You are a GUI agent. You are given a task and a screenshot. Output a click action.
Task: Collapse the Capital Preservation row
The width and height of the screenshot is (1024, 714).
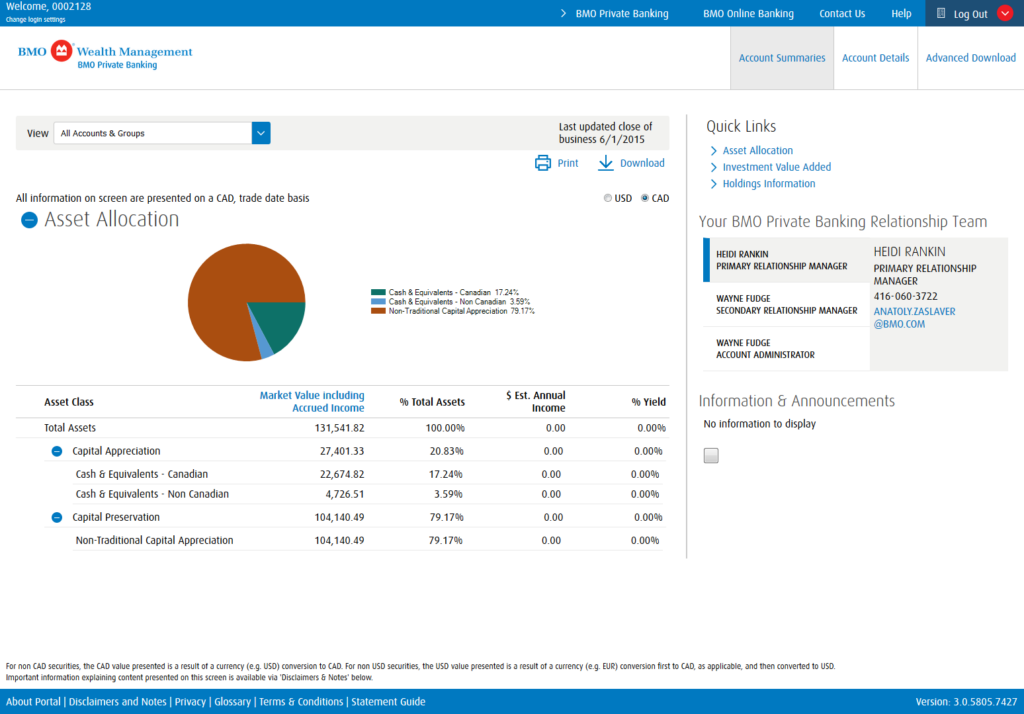(x=57, y=517)
